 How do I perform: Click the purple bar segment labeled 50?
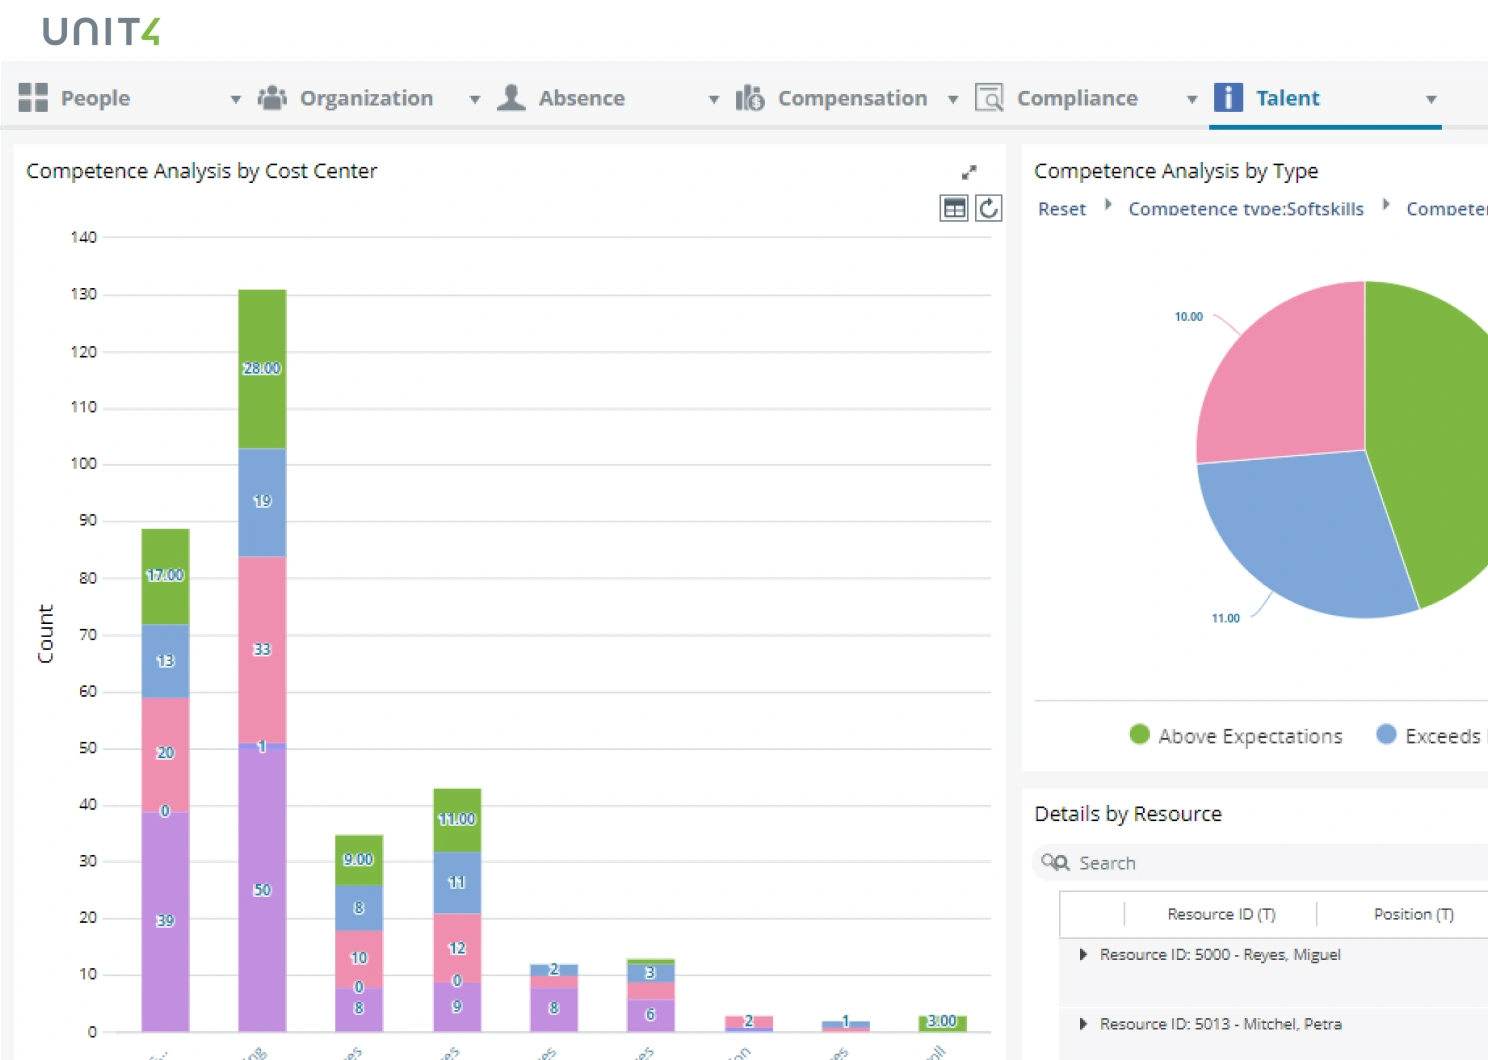(x=262, y=890)
